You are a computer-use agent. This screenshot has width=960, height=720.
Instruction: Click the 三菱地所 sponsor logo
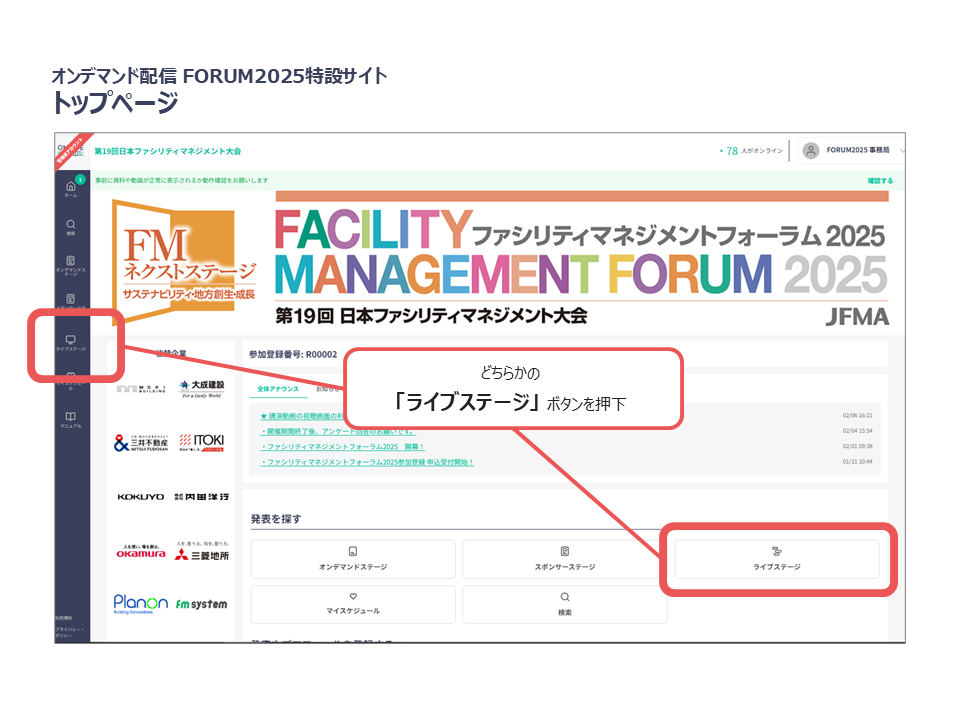(x=202, y=552)
